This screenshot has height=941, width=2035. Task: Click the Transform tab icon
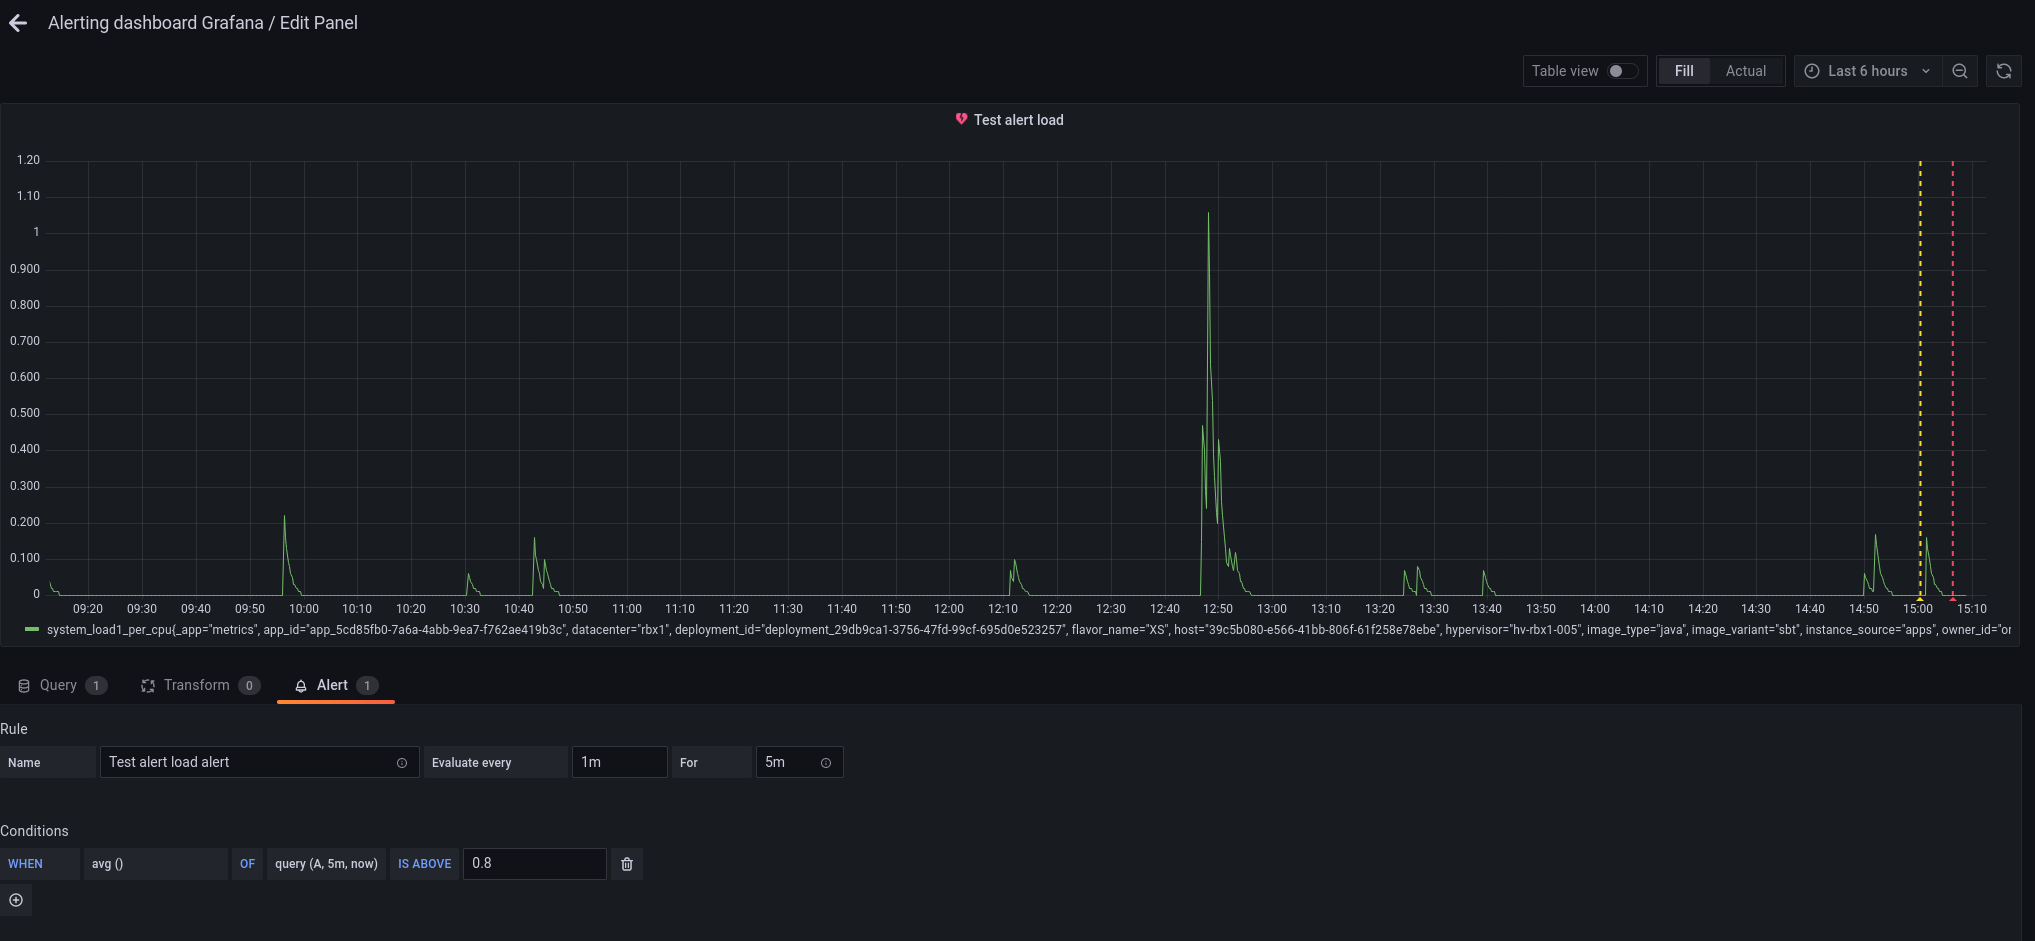(148, 686)
